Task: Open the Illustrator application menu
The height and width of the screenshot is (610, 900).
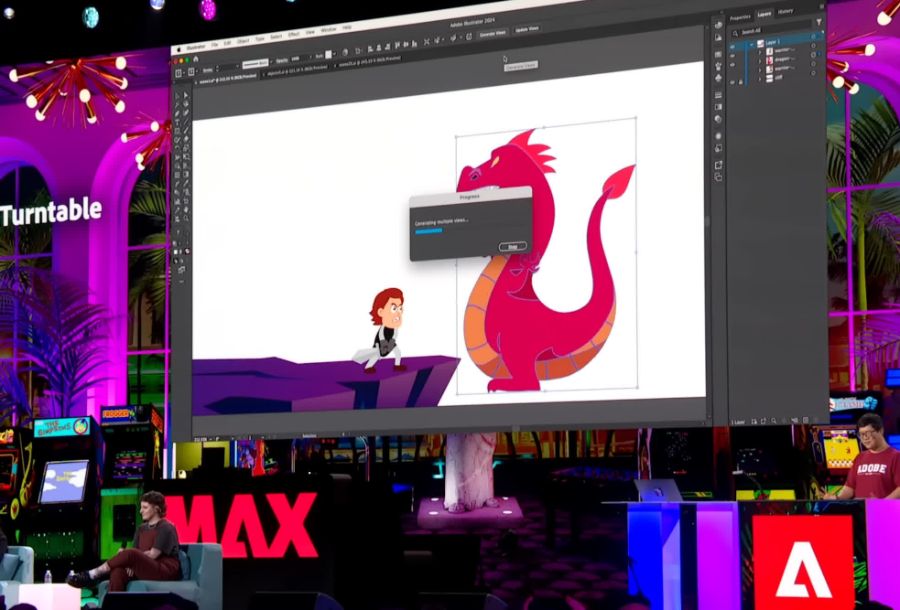Action: pyautogui.click(x=196, y=47)
